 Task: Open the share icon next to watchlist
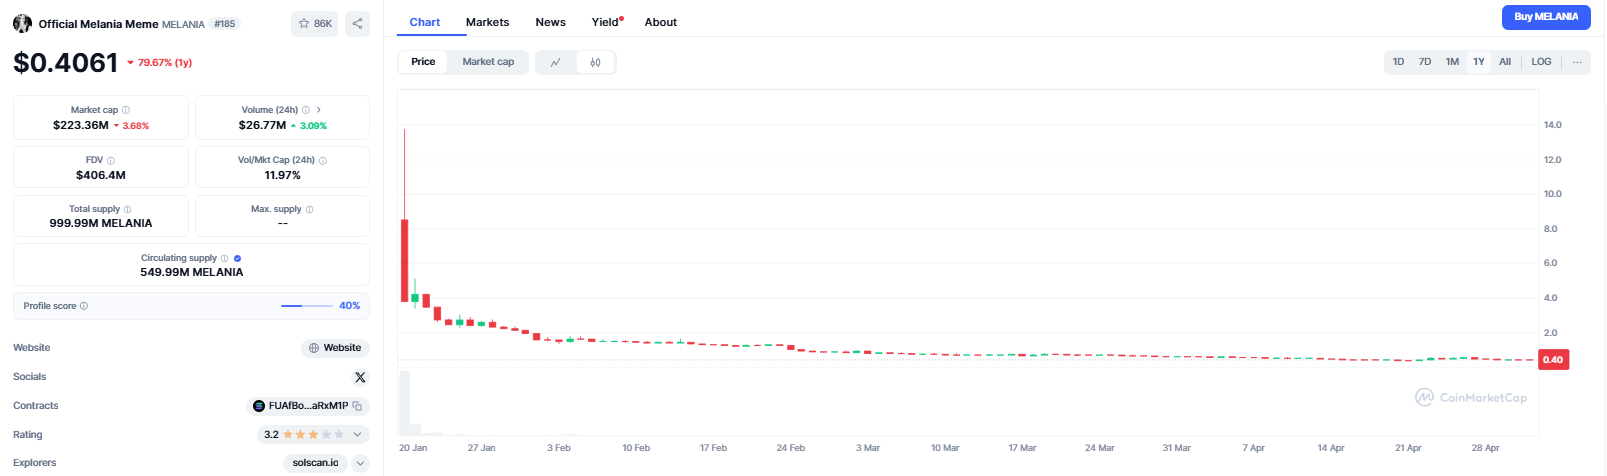(x=357, y=23)
